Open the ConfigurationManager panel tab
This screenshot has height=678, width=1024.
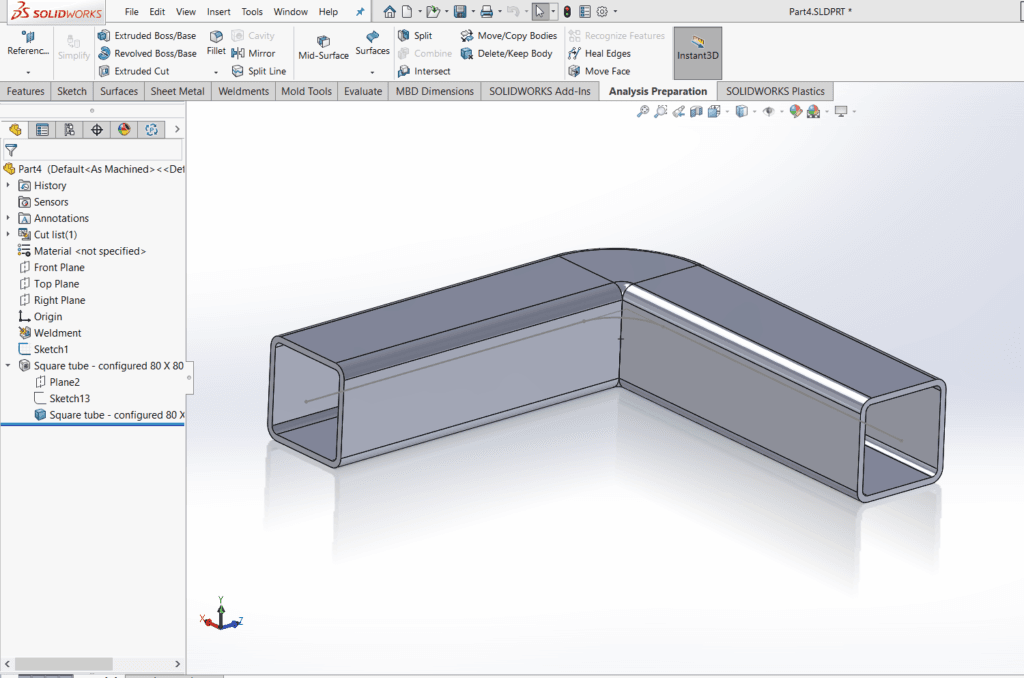[69, 129]
